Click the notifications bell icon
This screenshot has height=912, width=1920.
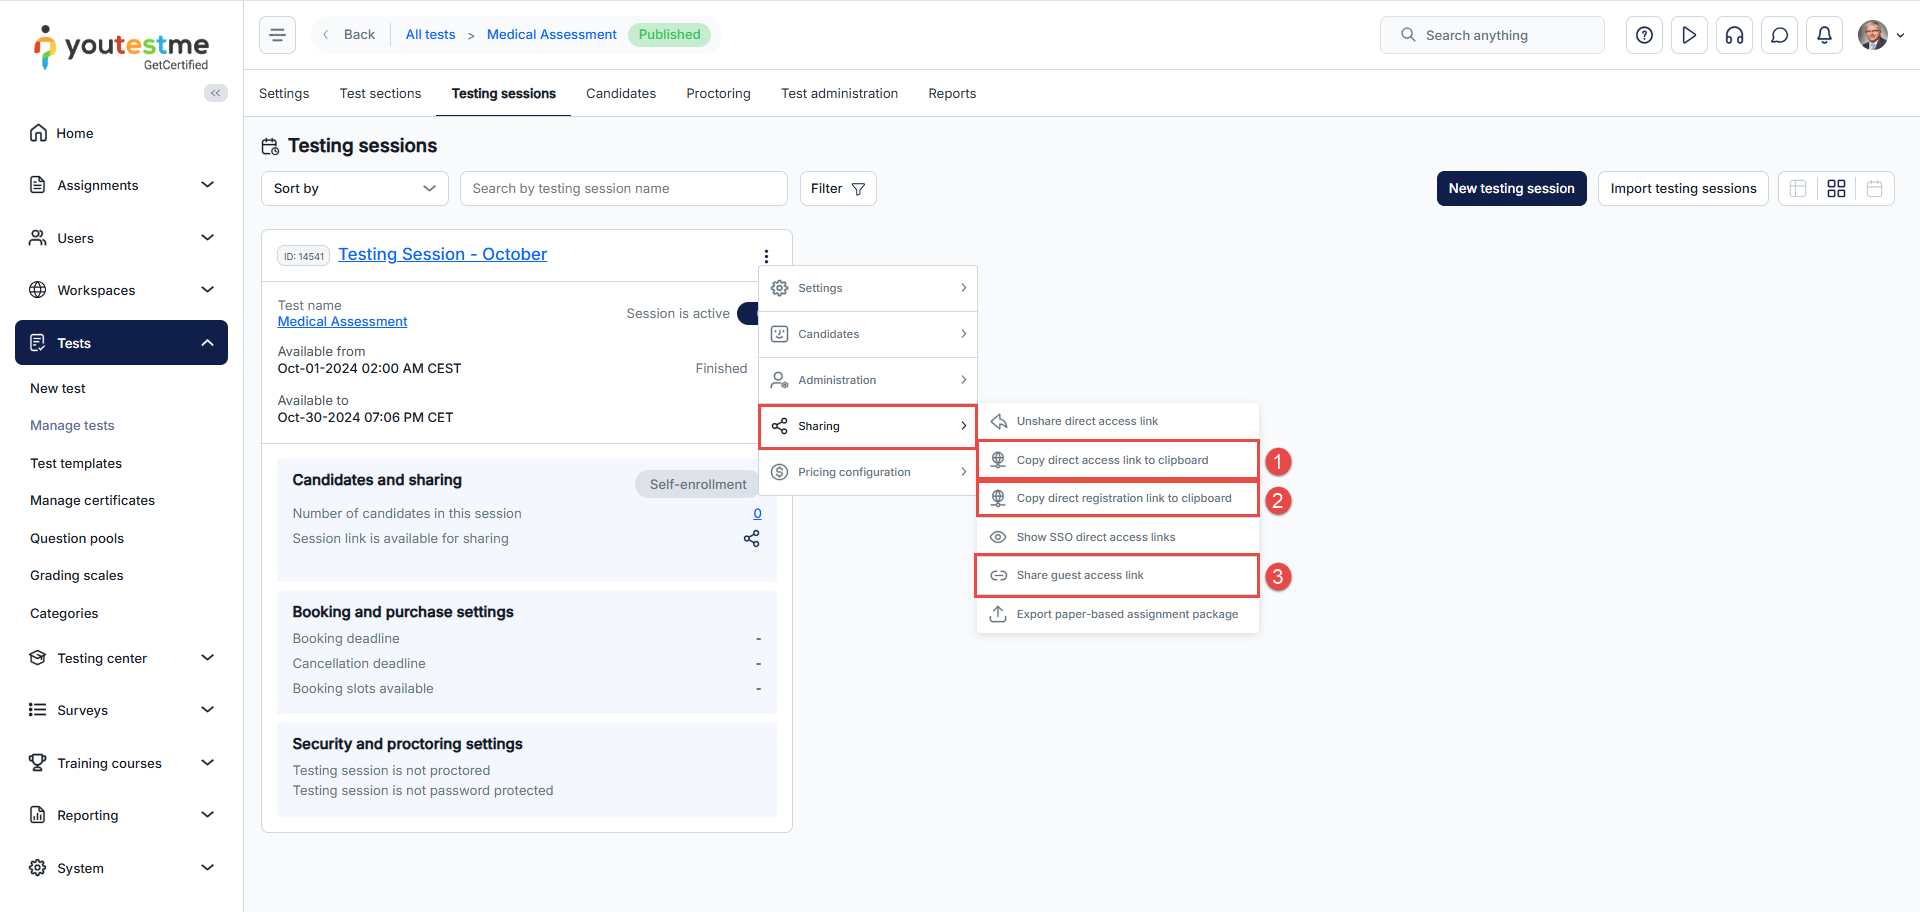click(x=1824, y=35)
